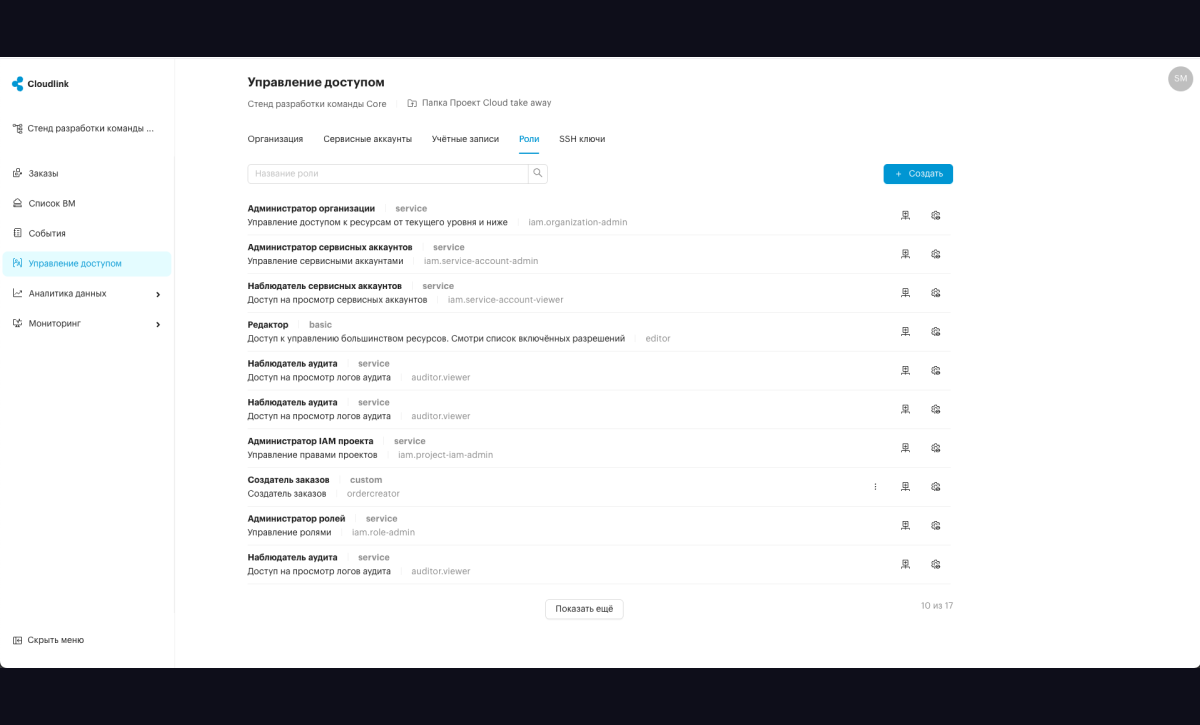The height and width of the screenshot is (725, 1200).
Task: Click the Название роли search field
Action: click(x=388, y=174)
